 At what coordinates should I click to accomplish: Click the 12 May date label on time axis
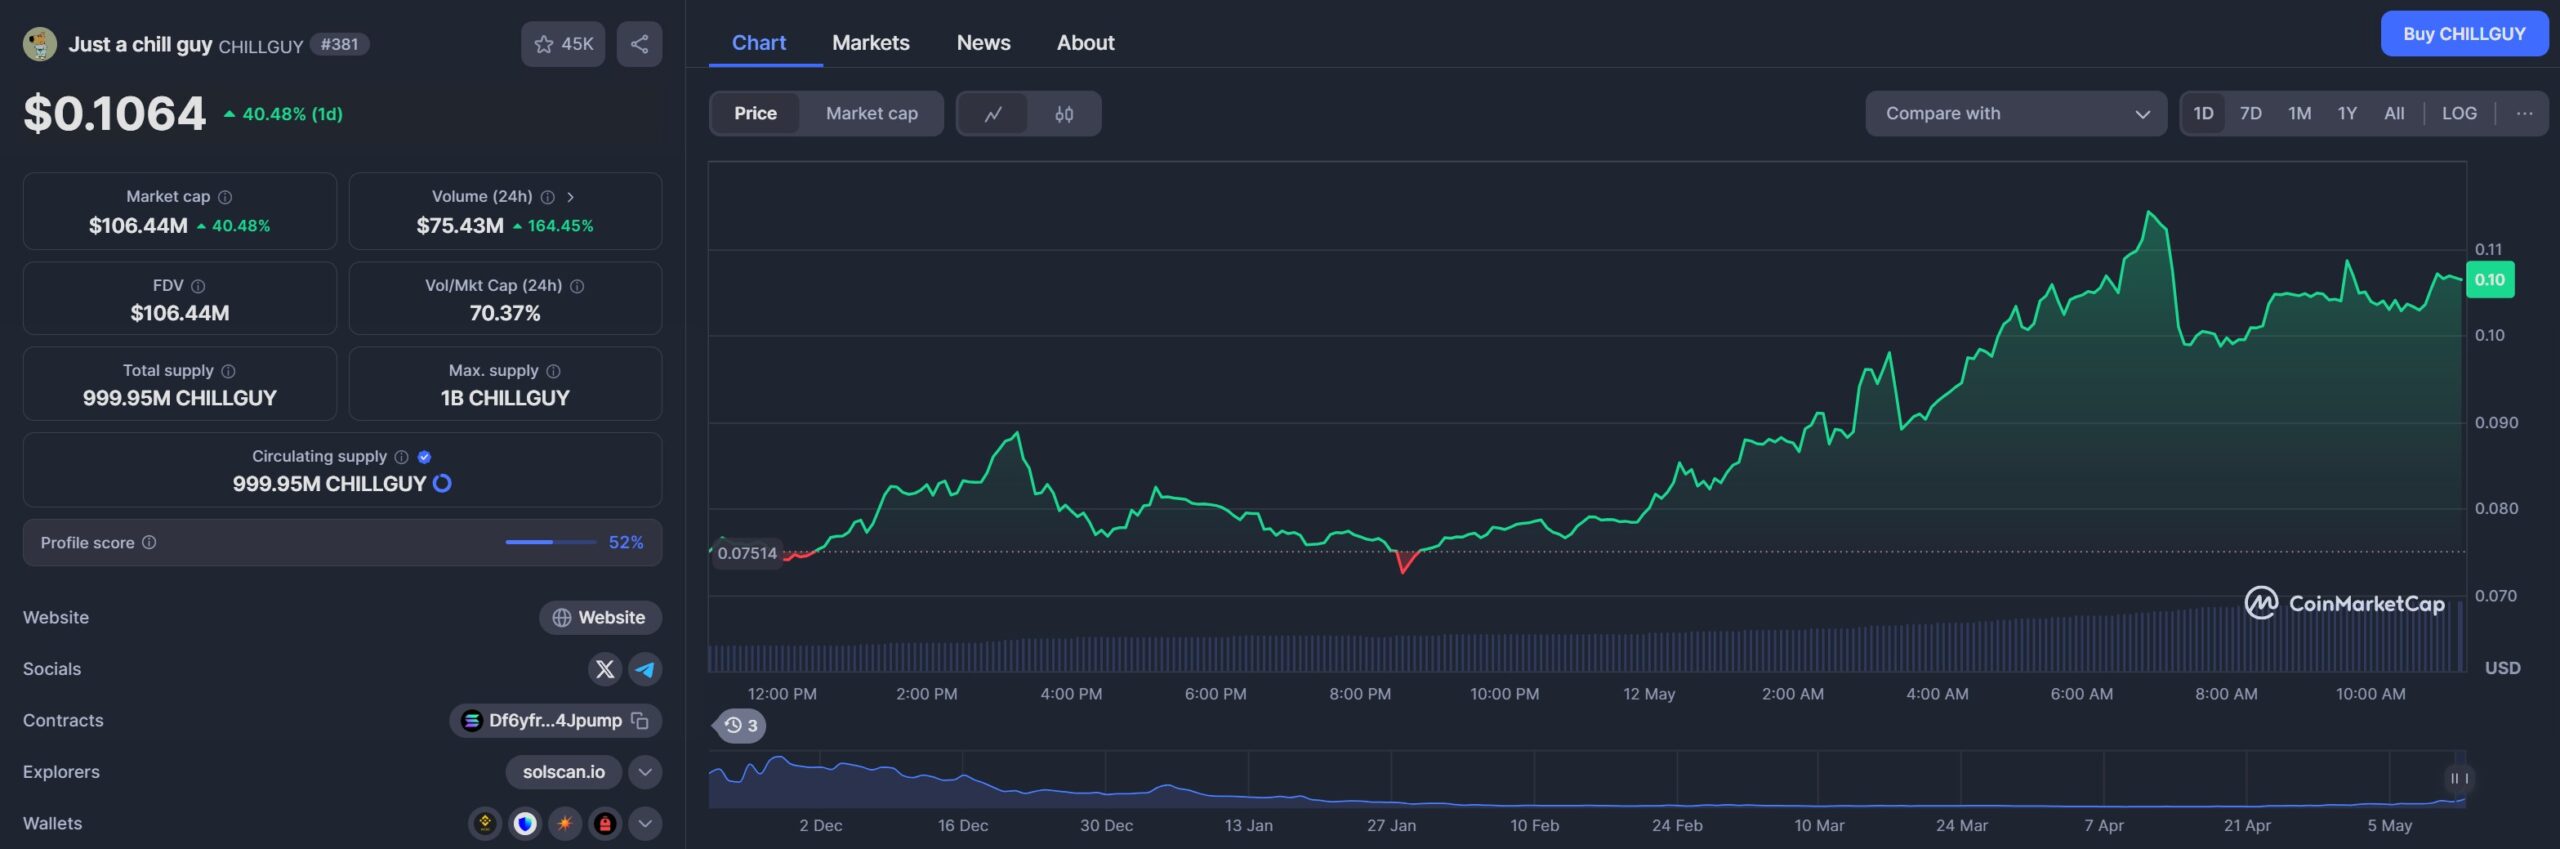point(1648,694)
